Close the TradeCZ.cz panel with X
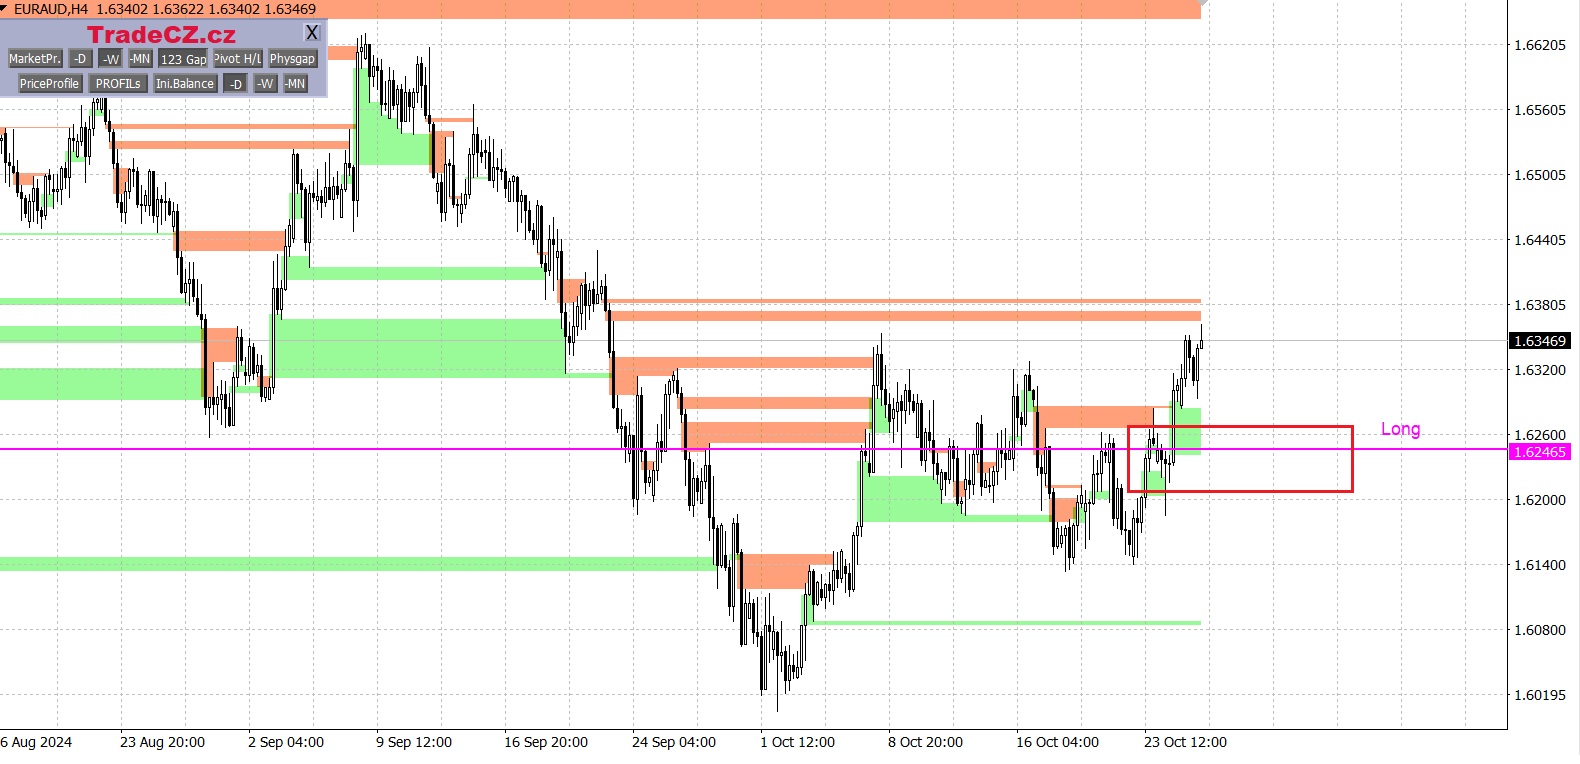This screenshot has height=764, width=1580. point(312,33)
